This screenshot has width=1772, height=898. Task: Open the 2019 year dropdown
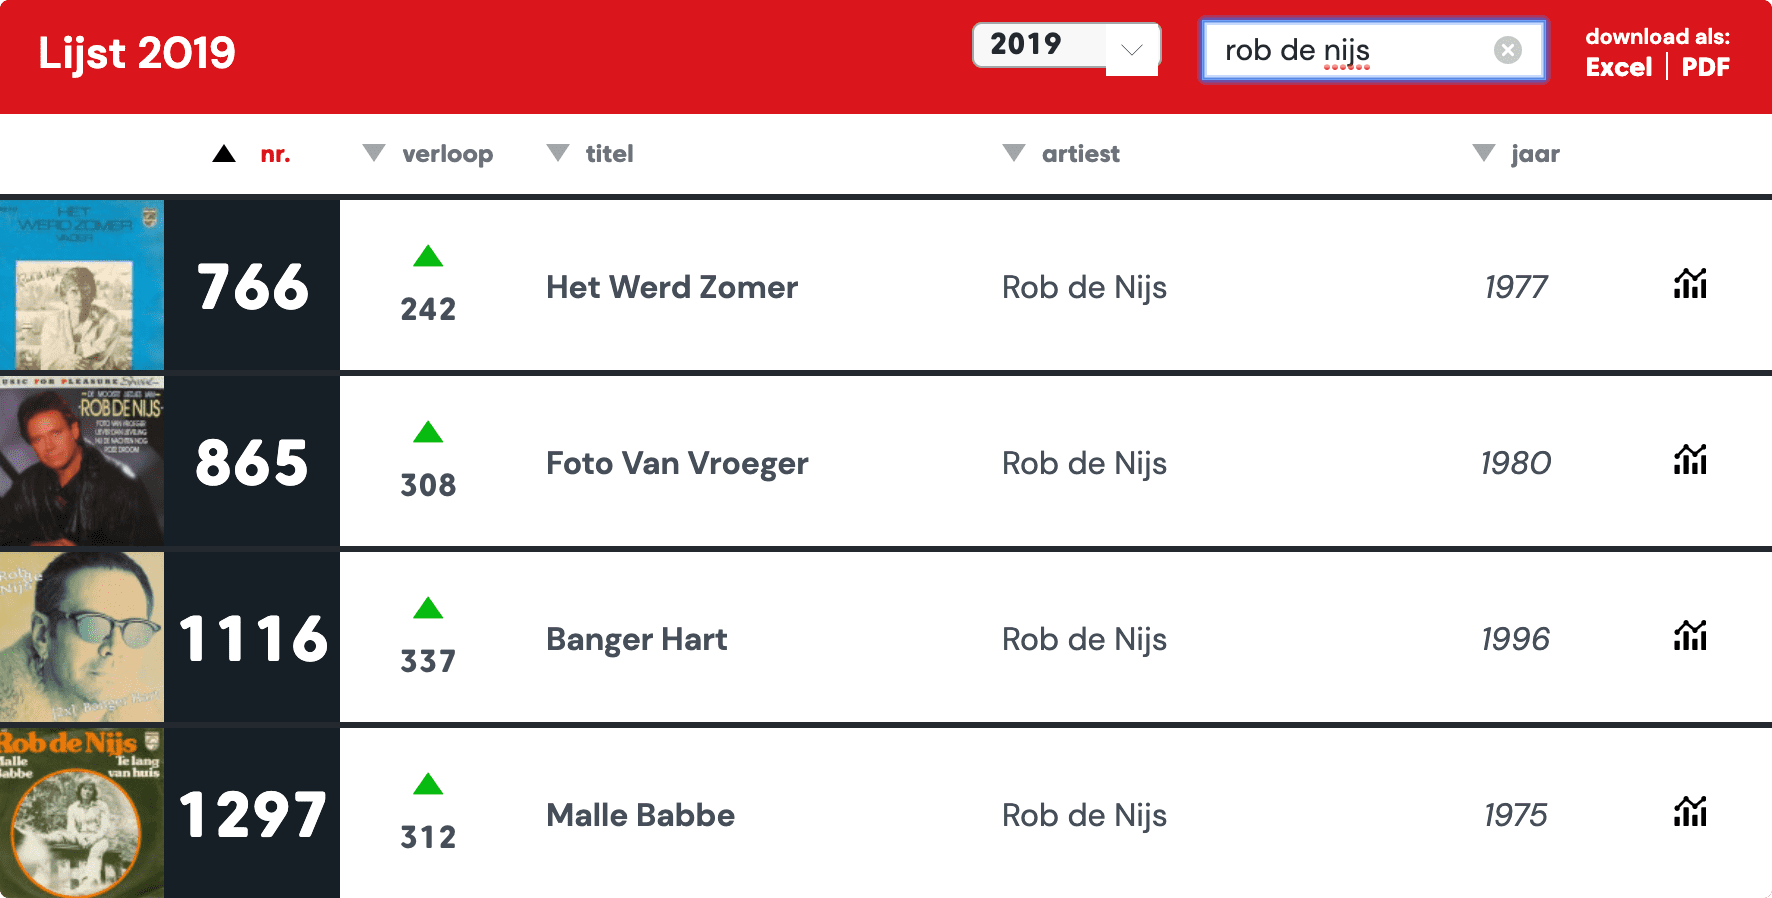(1066, 47)
